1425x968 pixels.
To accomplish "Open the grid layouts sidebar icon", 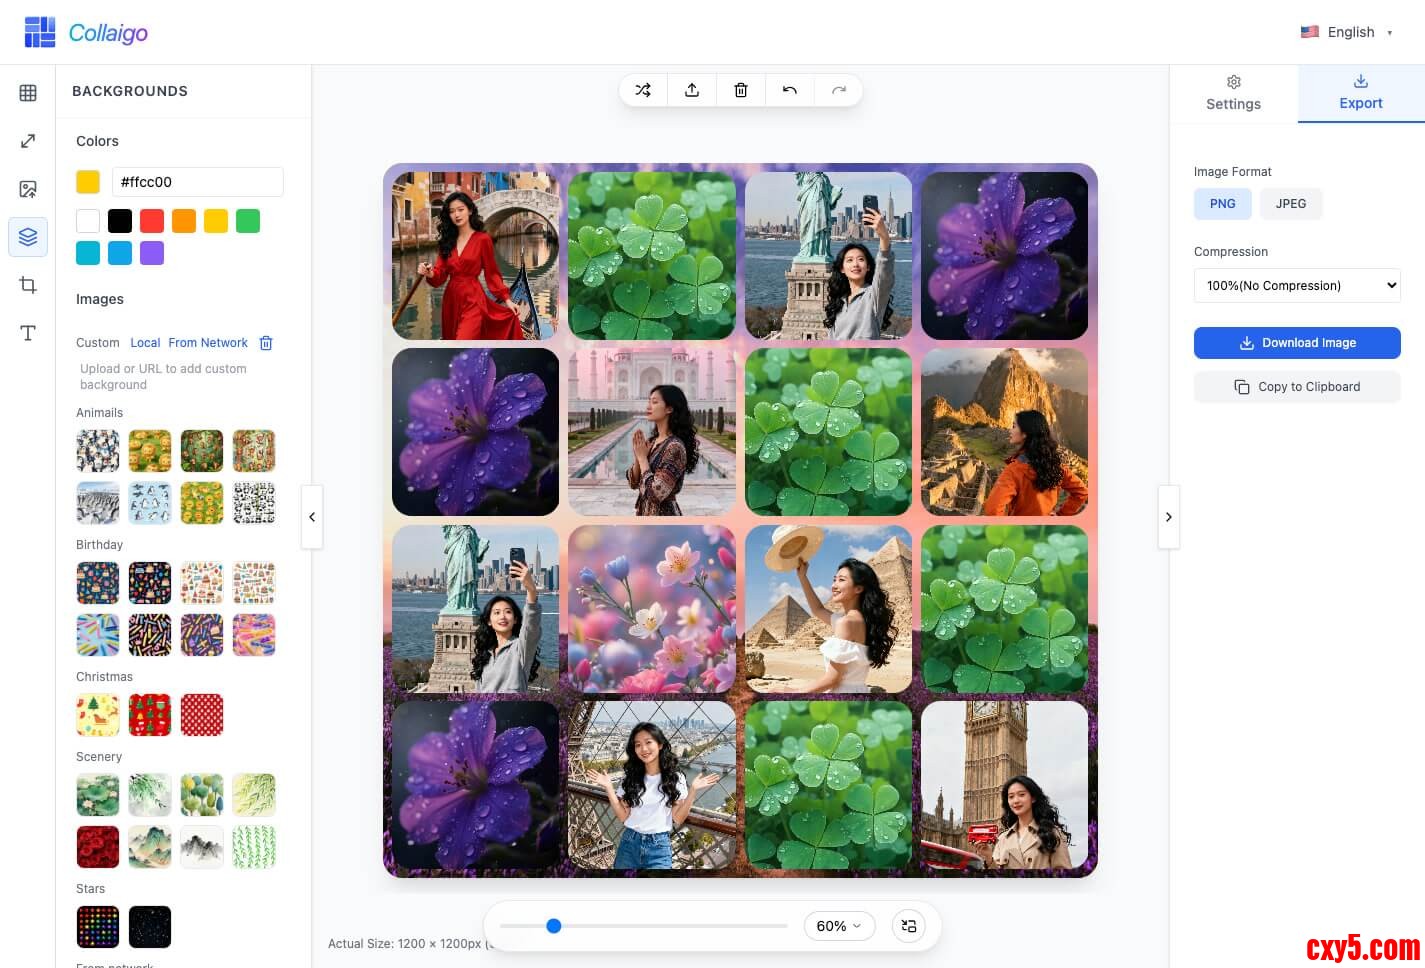I will tap(28, 93).
